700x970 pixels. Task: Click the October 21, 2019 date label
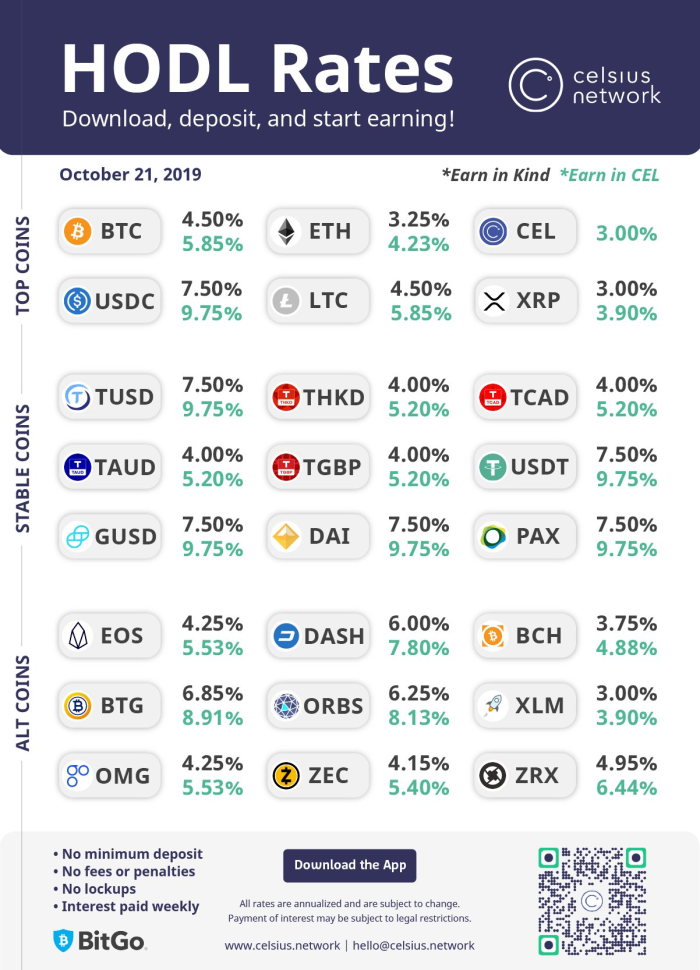point(130,174)
